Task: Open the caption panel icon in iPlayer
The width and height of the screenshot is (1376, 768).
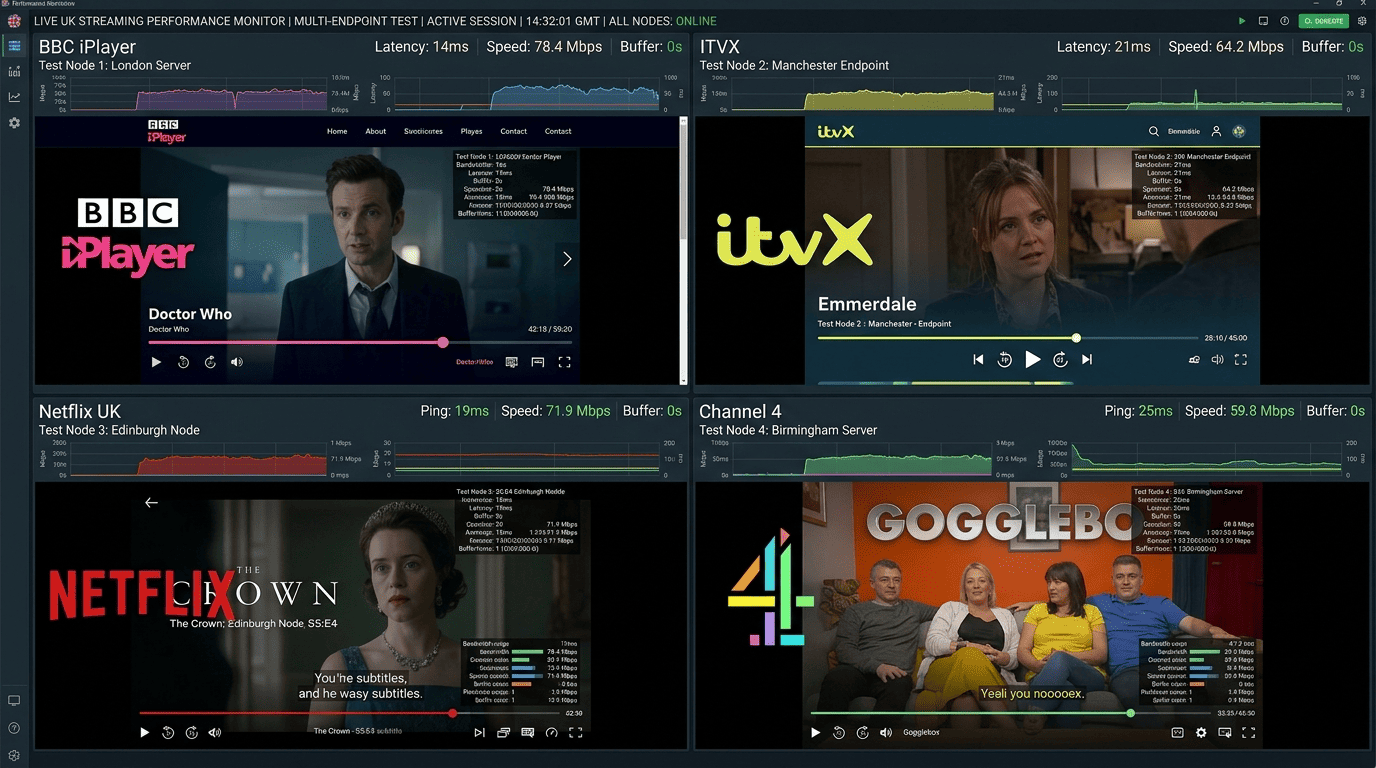Action: point(538,362)
